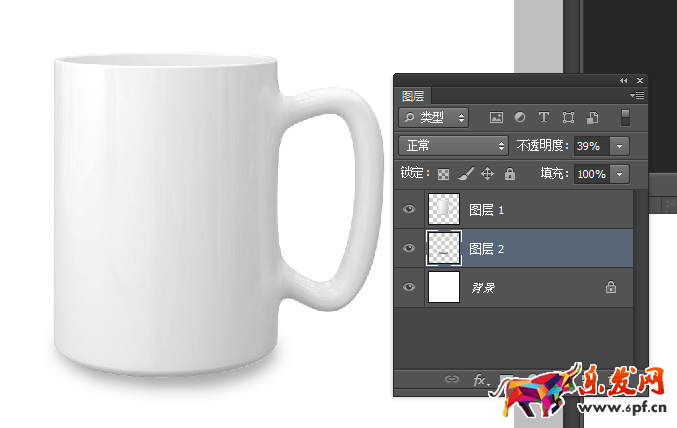Click the shape layer filter icon
Viewport: 677px width, 428px height.
point(568,118)
